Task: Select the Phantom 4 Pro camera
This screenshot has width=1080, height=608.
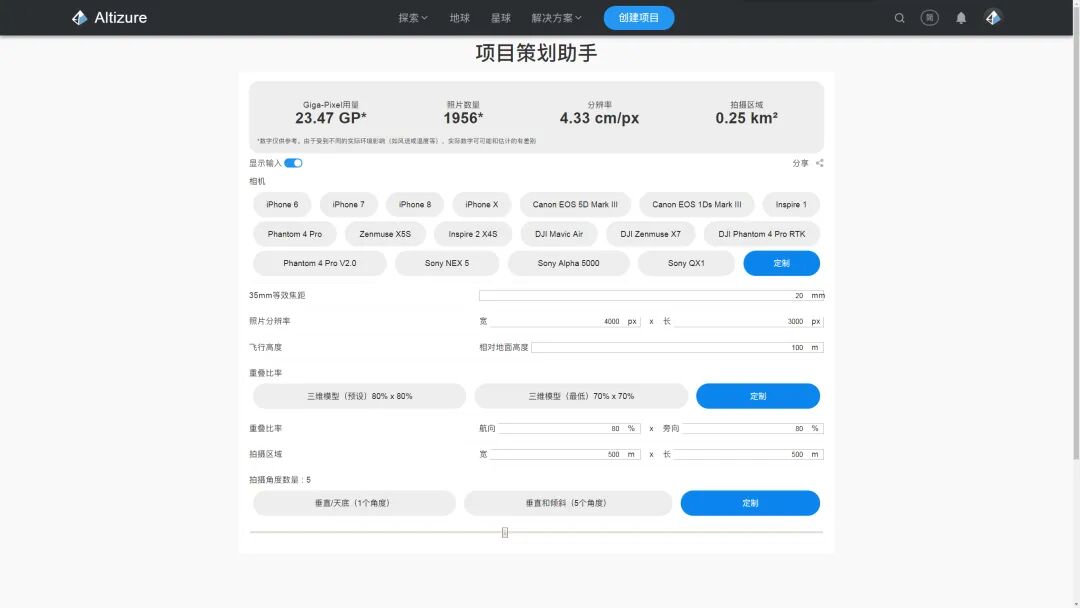Action: (x=295, y=234)
